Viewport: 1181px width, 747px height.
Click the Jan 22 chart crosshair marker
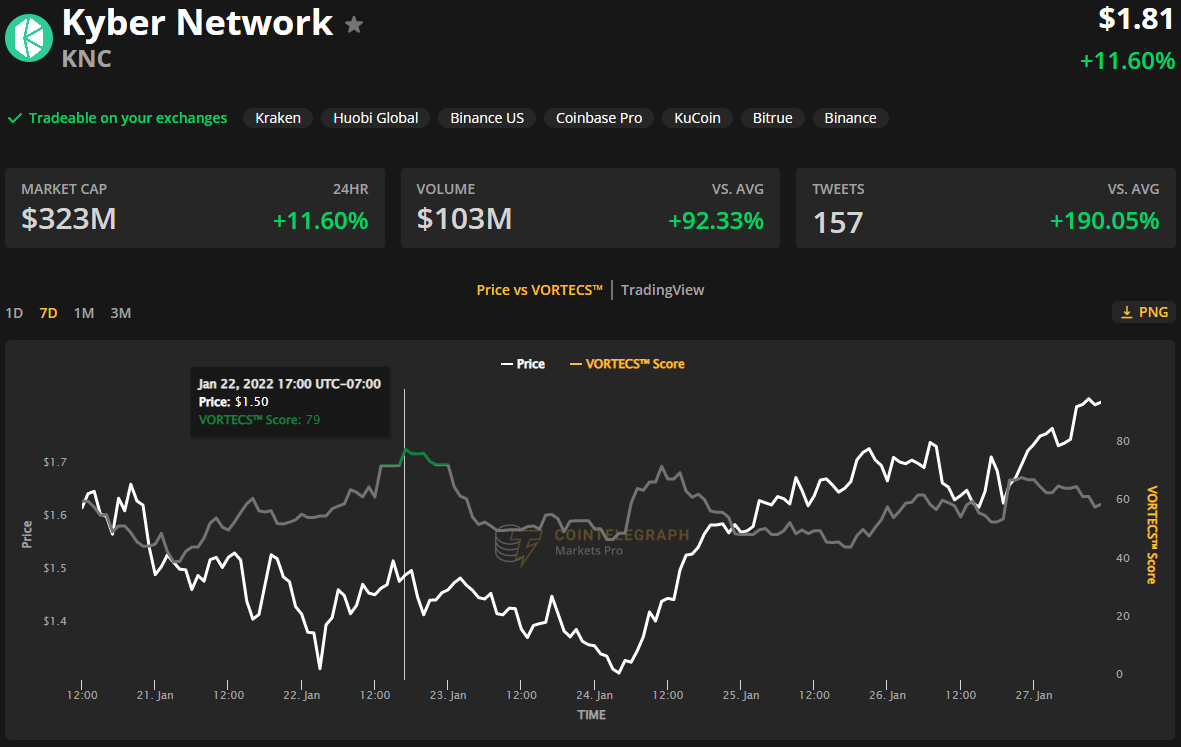pyautogui.click(x=404, y=452)
